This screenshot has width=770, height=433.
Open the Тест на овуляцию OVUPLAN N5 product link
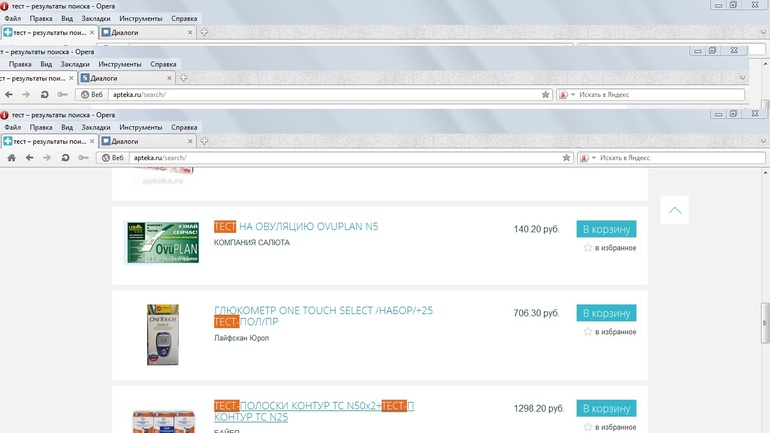click(296, 226)
